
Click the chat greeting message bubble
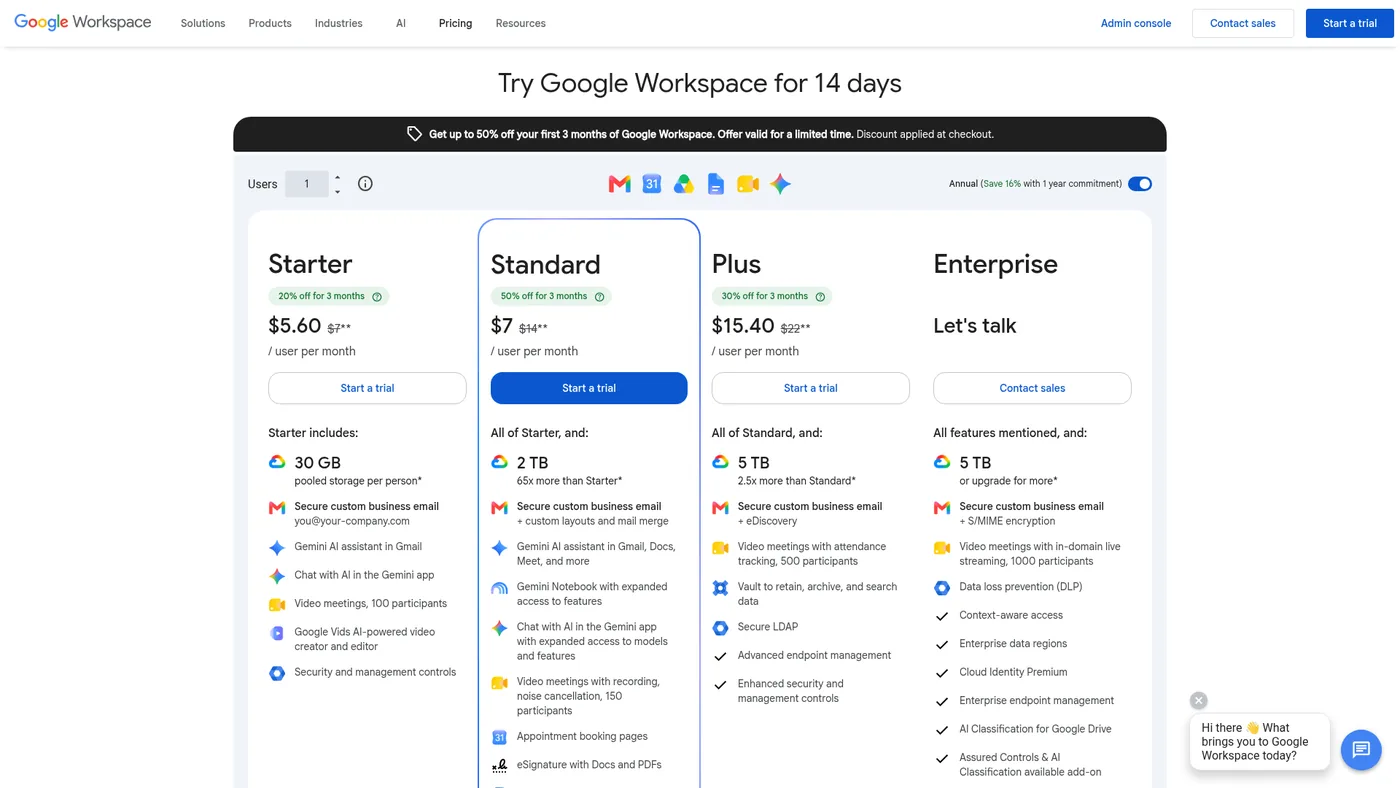[x=1260, y=742]
